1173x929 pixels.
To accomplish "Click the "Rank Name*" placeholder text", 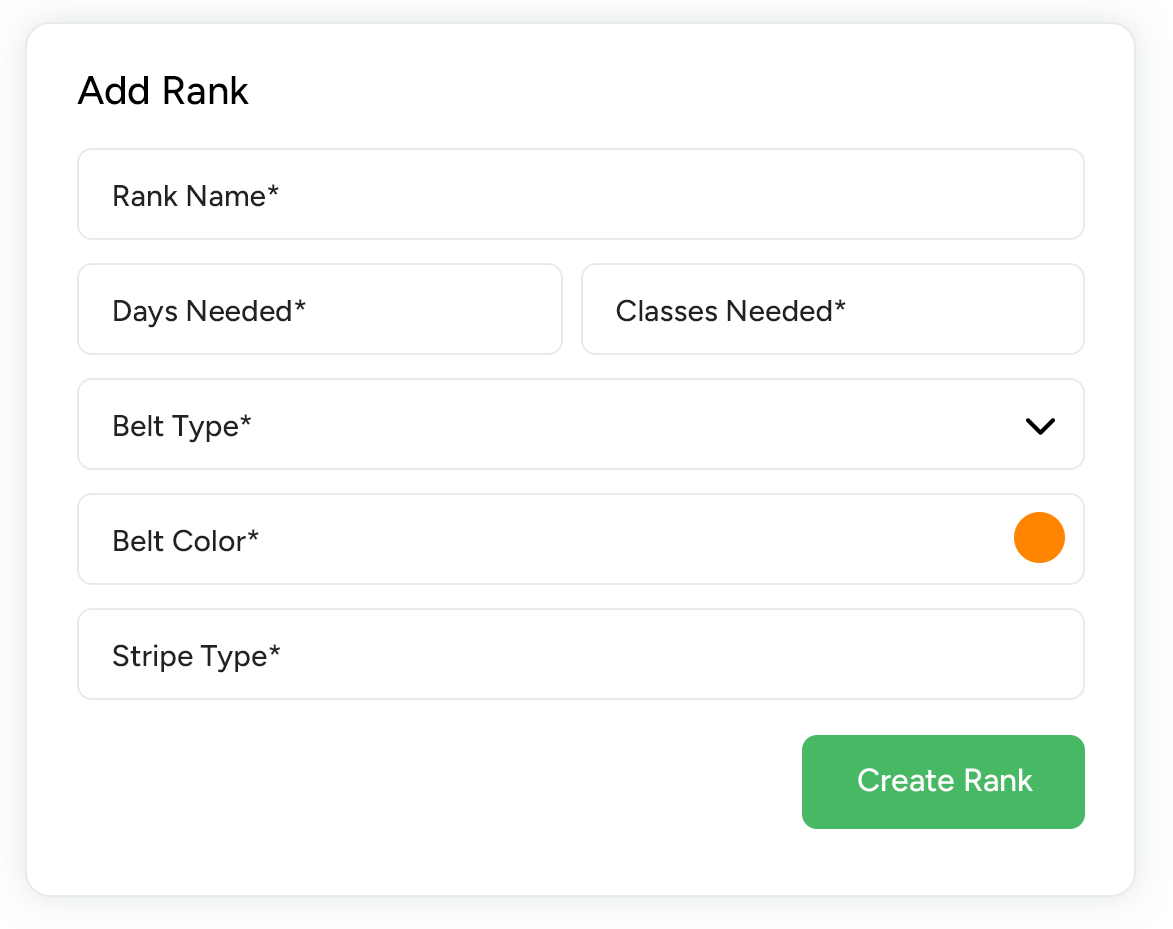I will pos(195,196).
